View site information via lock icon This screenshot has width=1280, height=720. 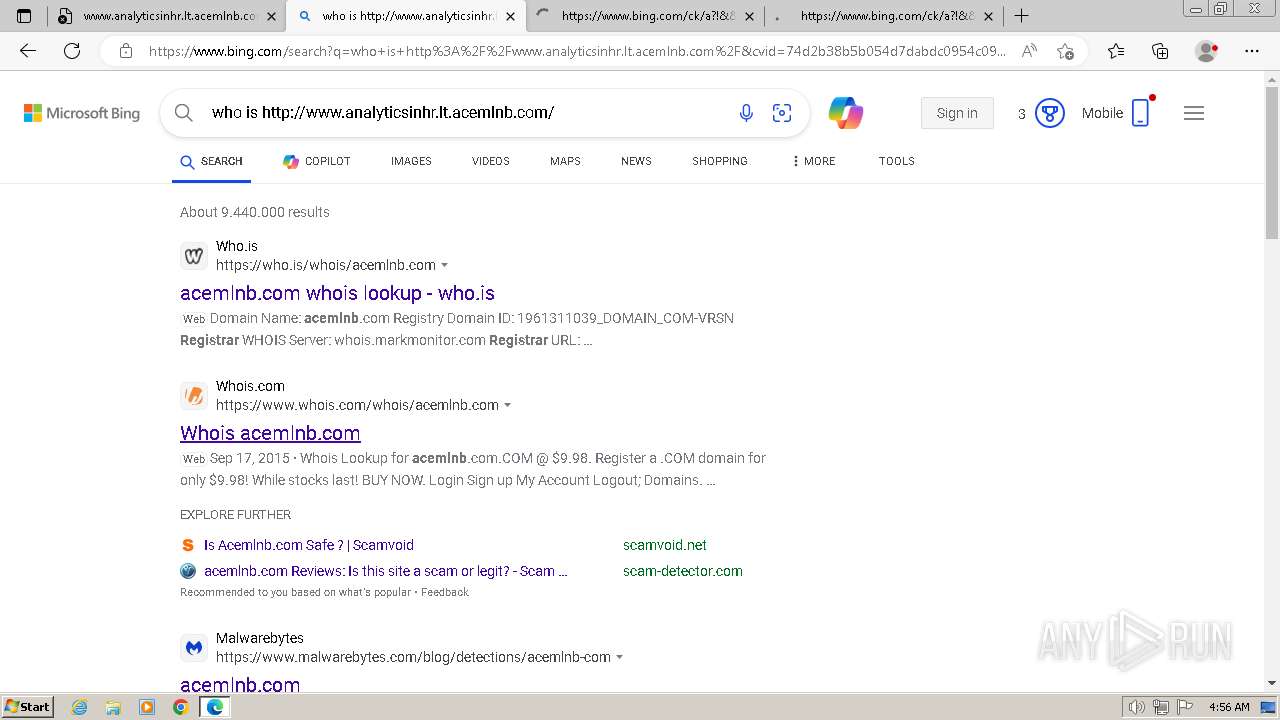126,51
